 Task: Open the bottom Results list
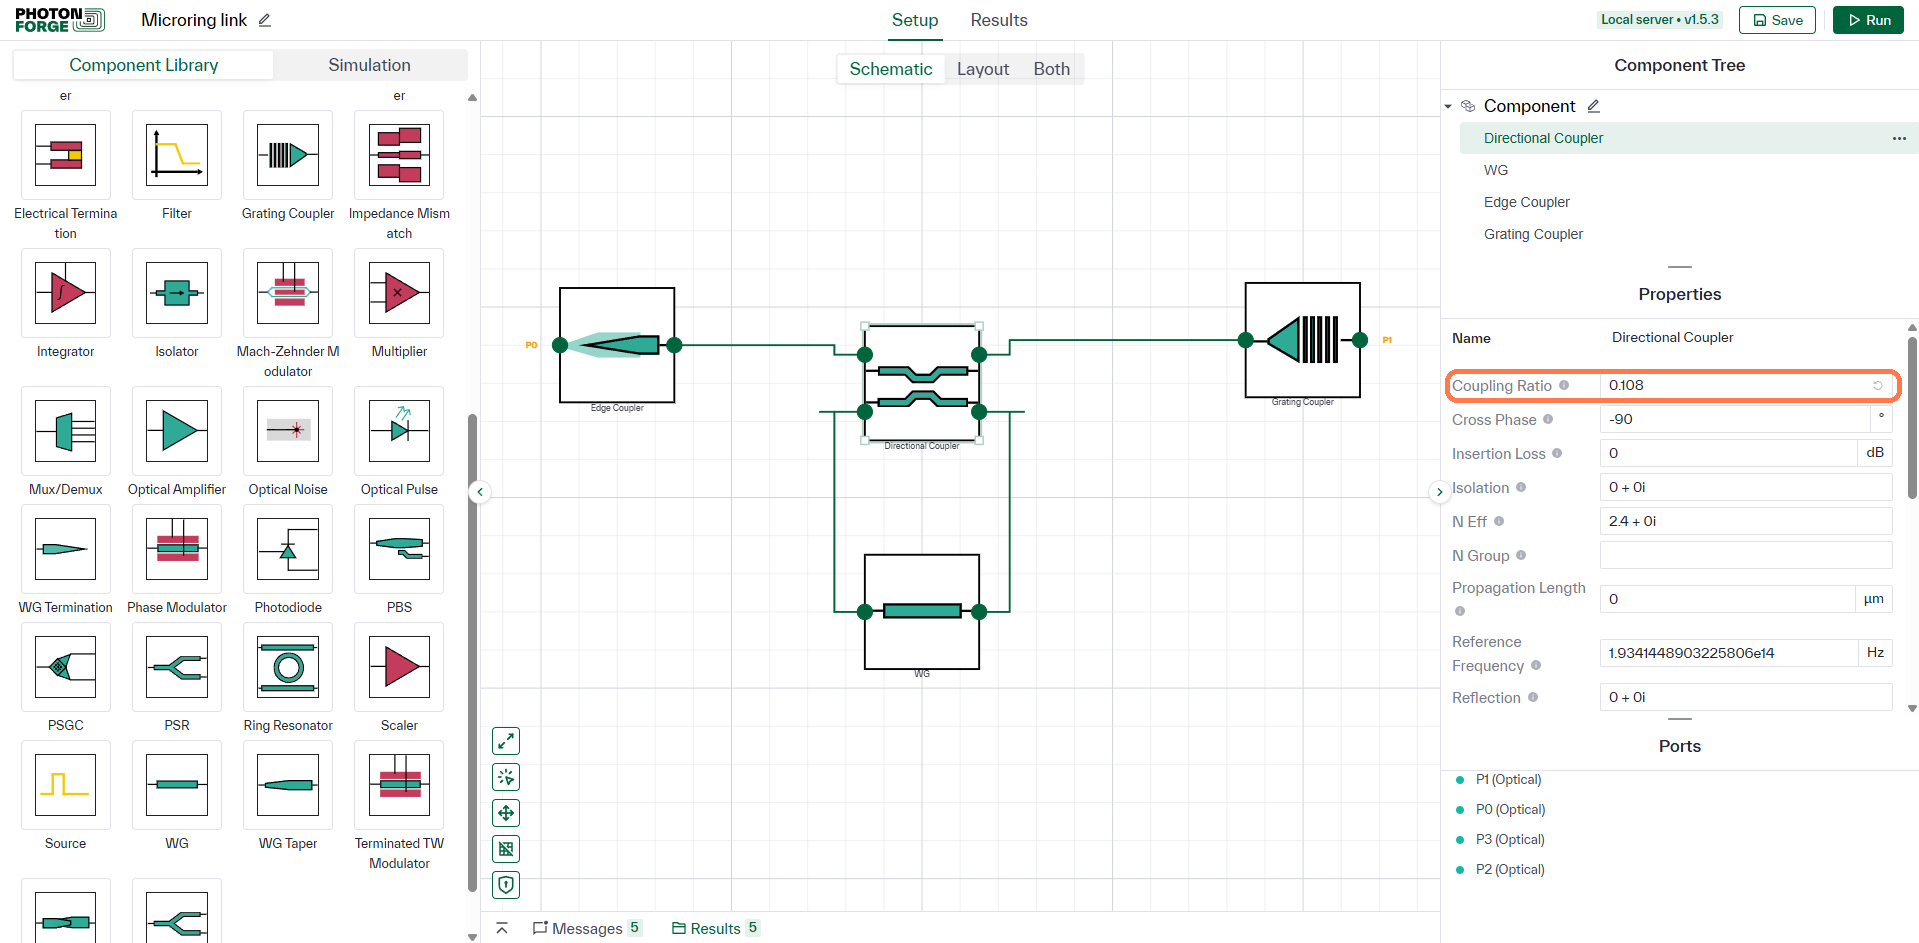[x=715, y=929]
